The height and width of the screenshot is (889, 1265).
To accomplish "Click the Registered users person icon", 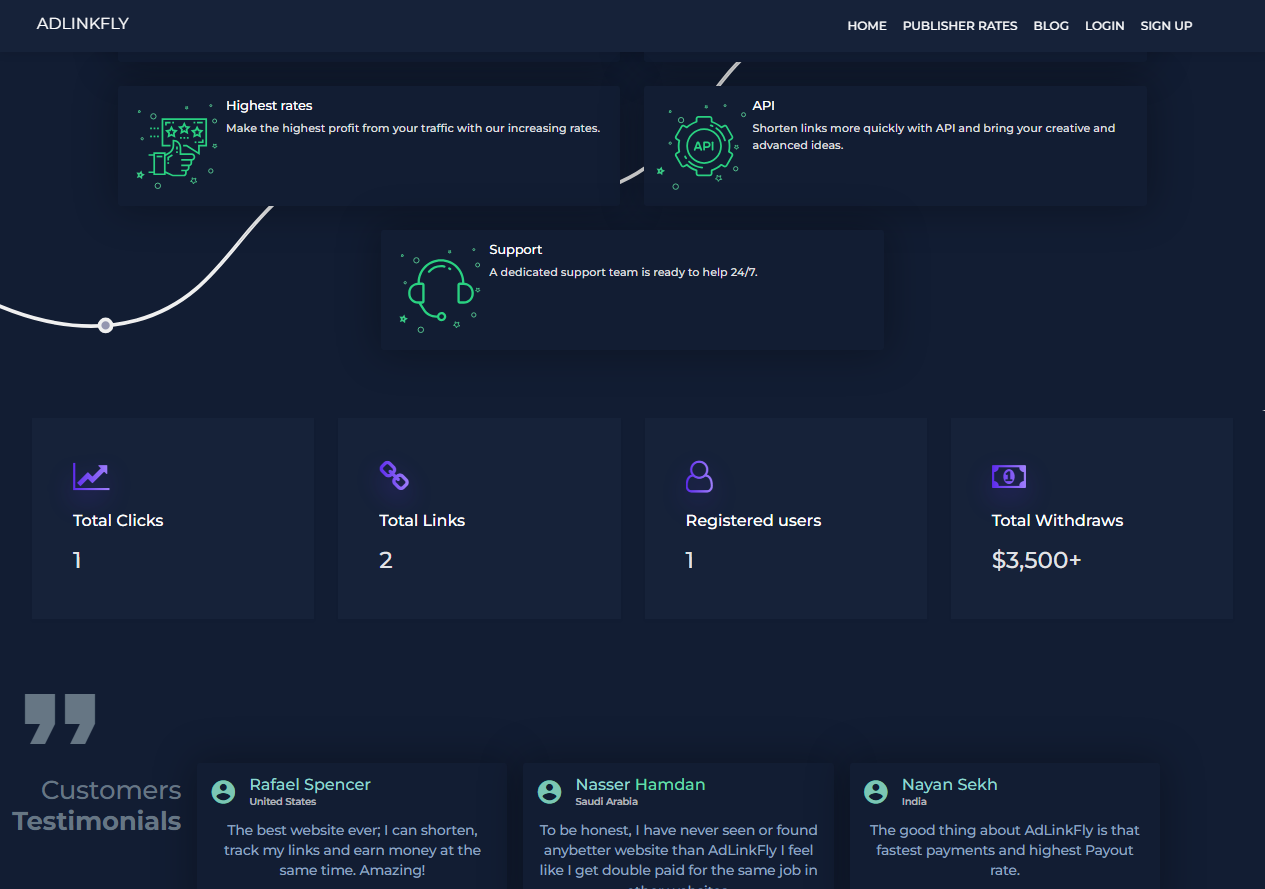I will coord(700,476).
